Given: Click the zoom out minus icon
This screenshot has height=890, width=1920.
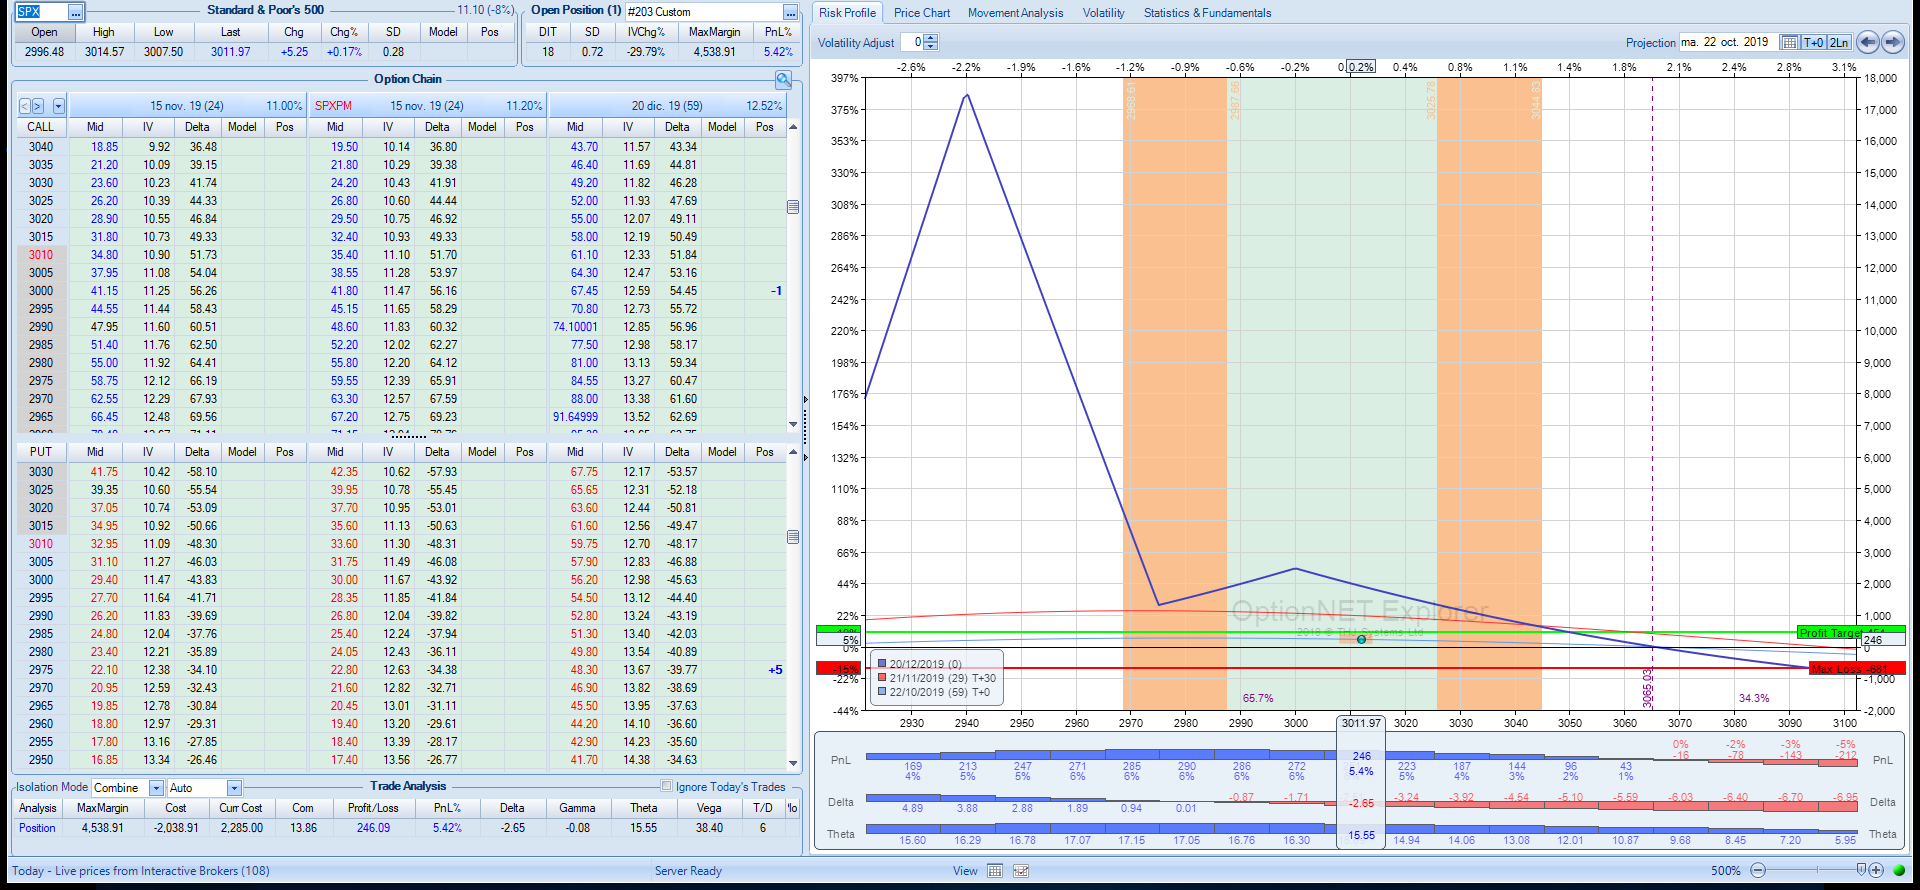Looking at the screenshot, I should click(x=1758, y=870).
